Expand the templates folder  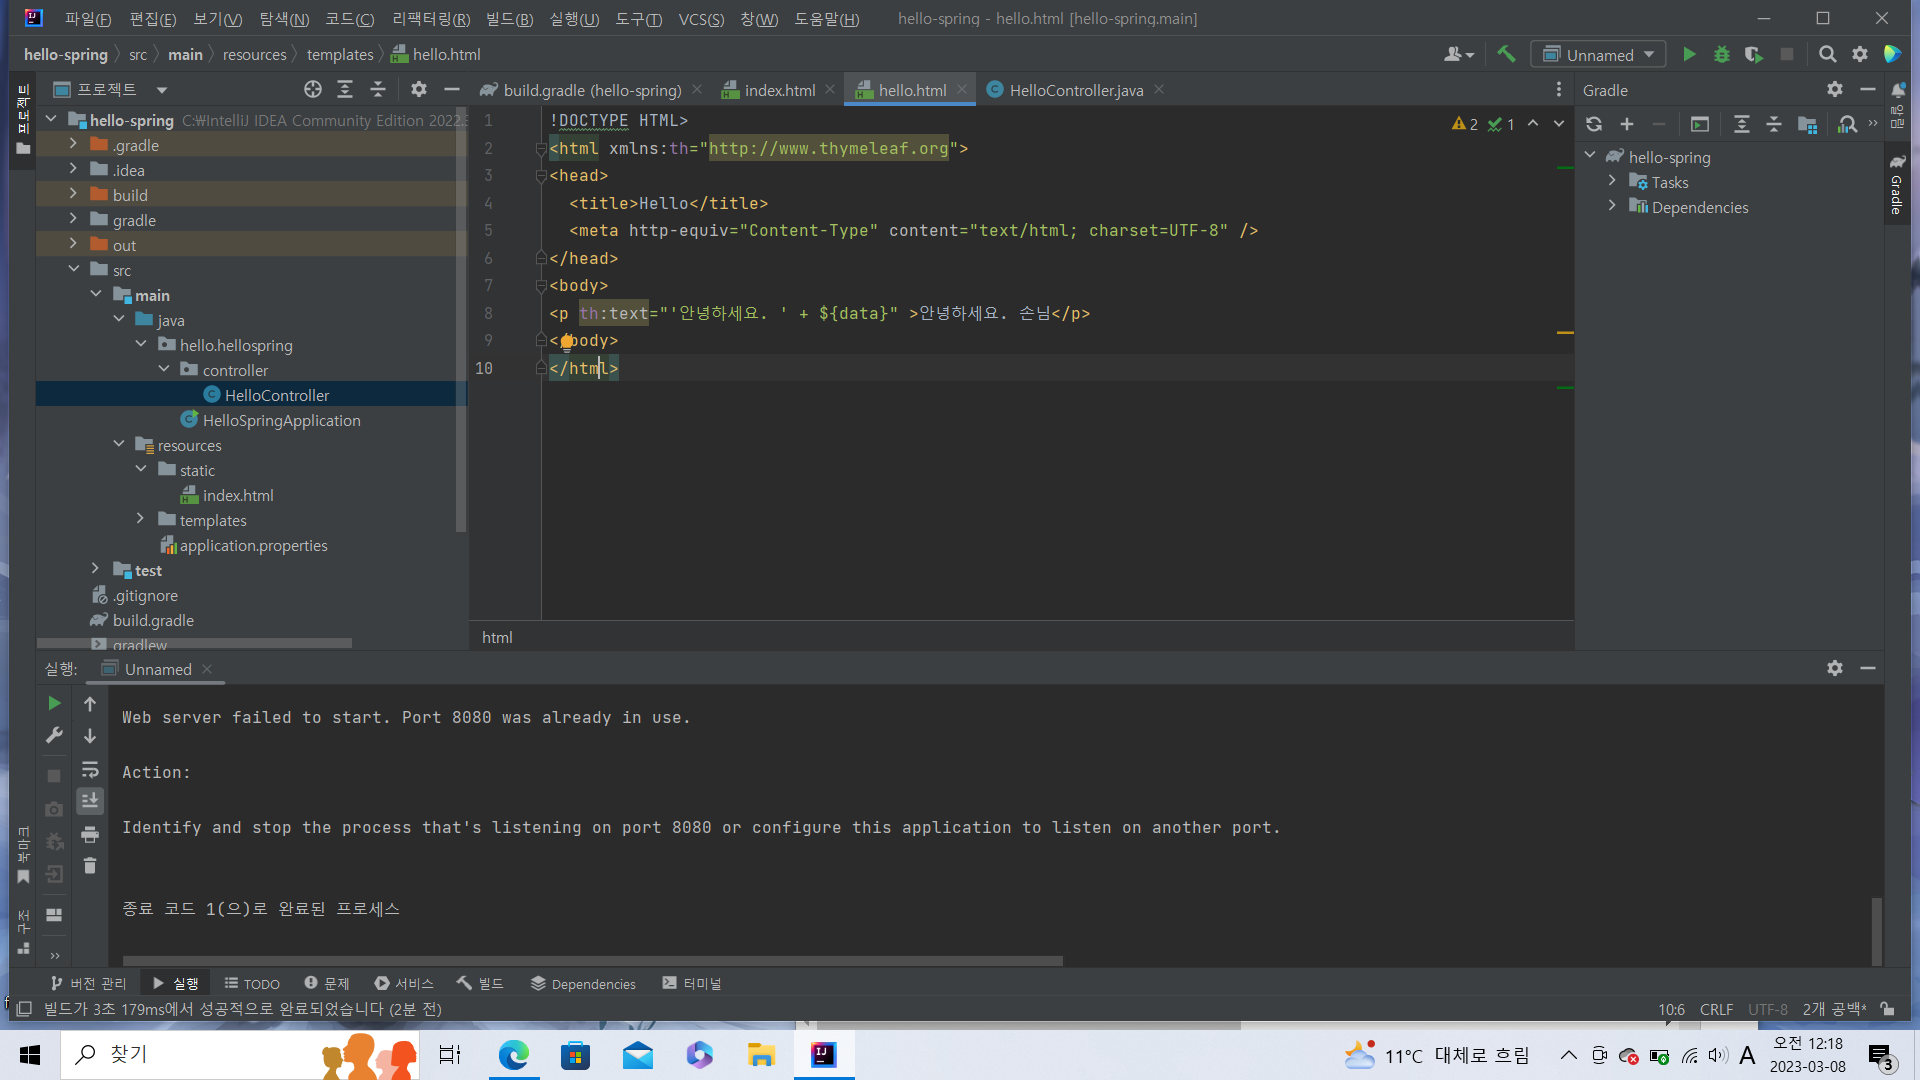tap(140, 519)
